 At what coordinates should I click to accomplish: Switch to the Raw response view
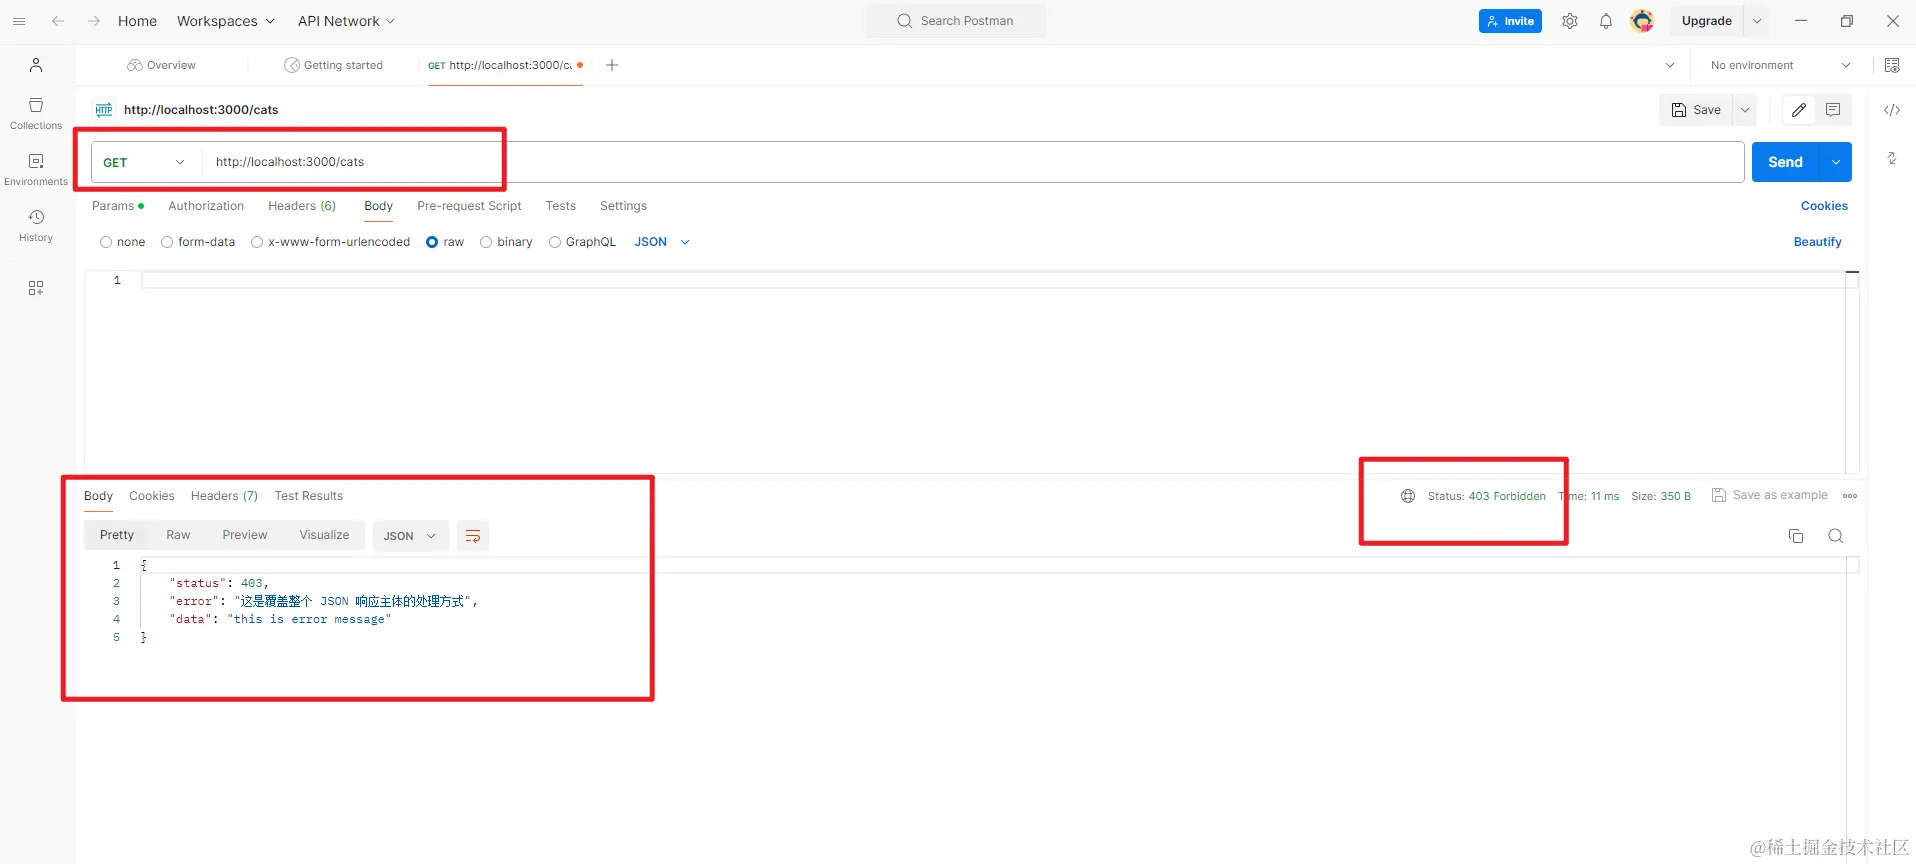(x=178, y=535)
